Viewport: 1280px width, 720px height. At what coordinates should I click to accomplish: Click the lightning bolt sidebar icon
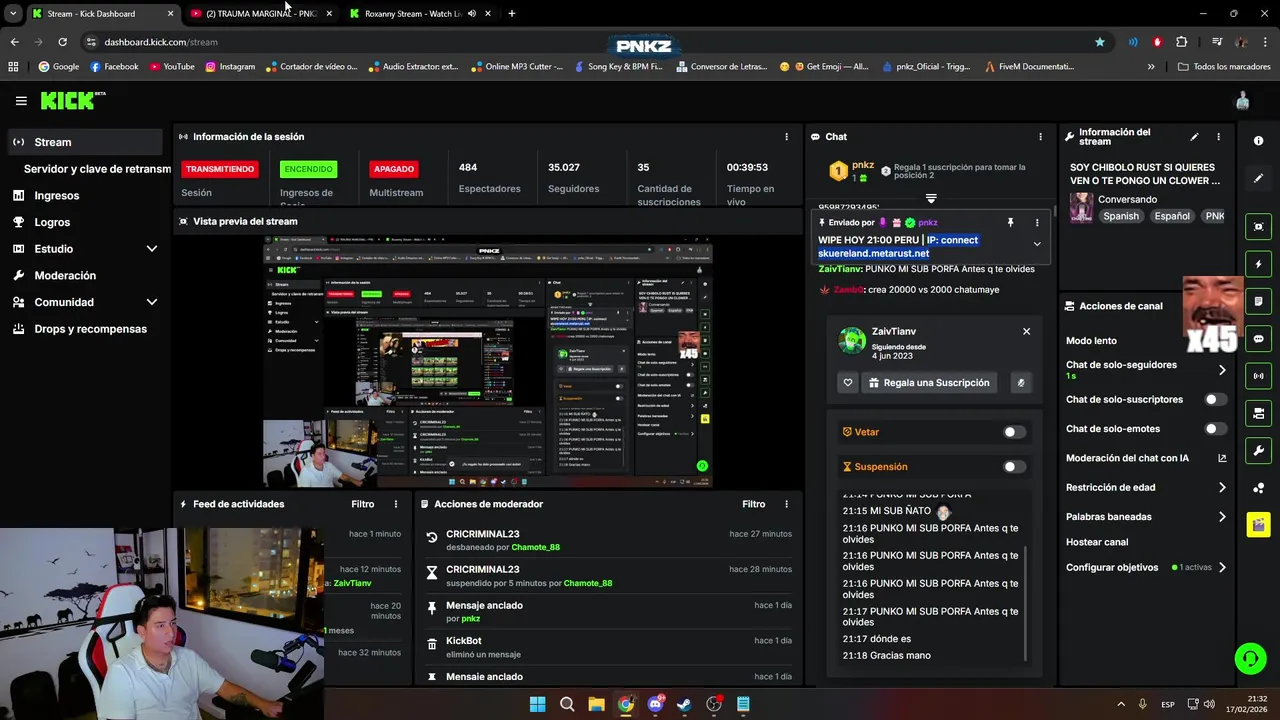(x=1258, y=264)
